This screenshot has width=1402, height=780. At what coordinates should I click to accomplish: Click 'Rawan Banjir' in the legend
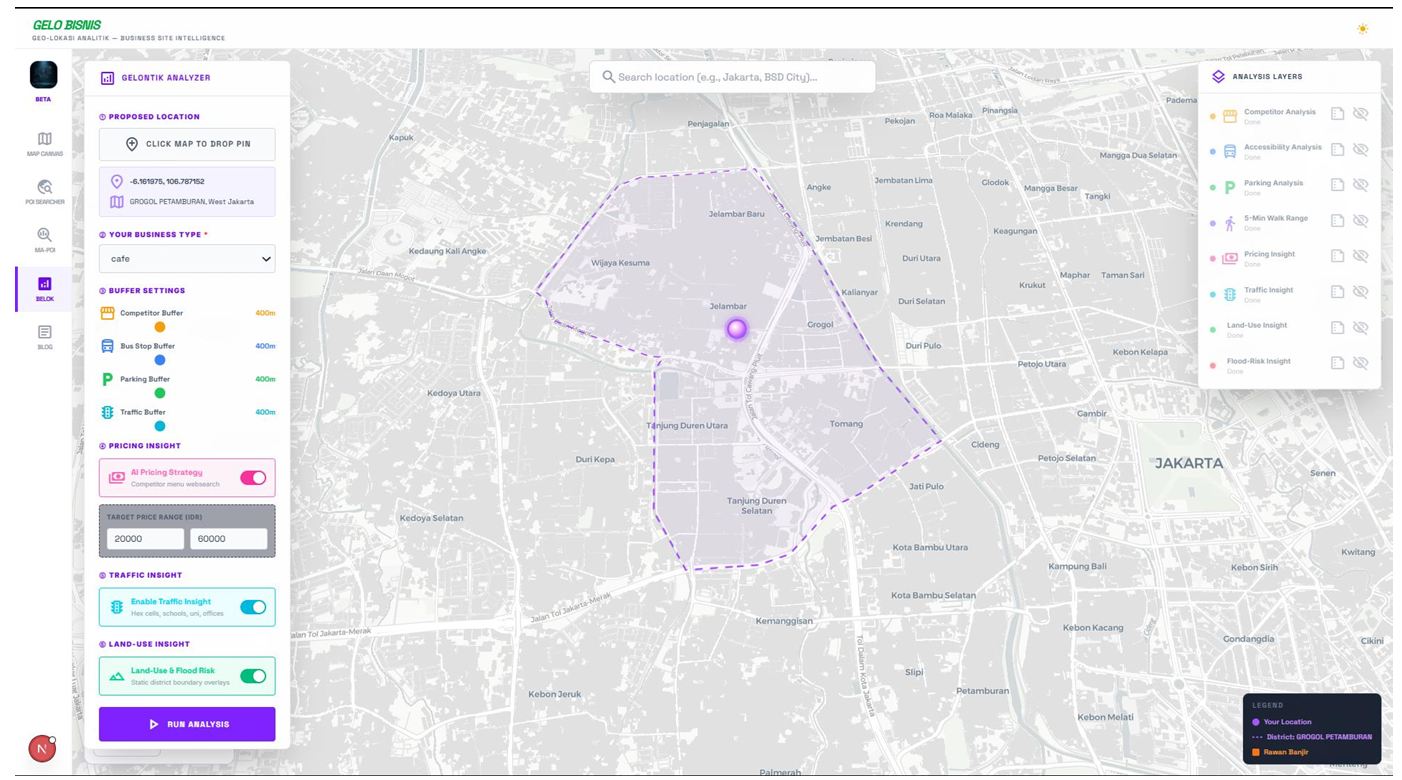tap(1285, 752)
